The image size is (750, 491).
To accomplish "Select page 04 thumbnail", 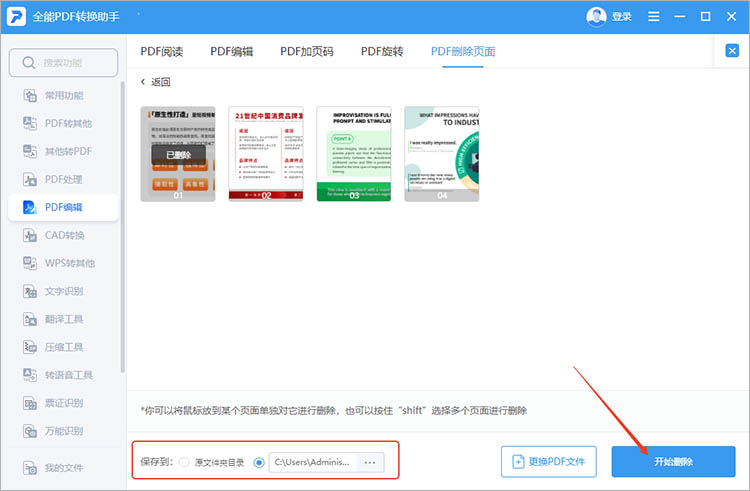I will pos(442,153).
